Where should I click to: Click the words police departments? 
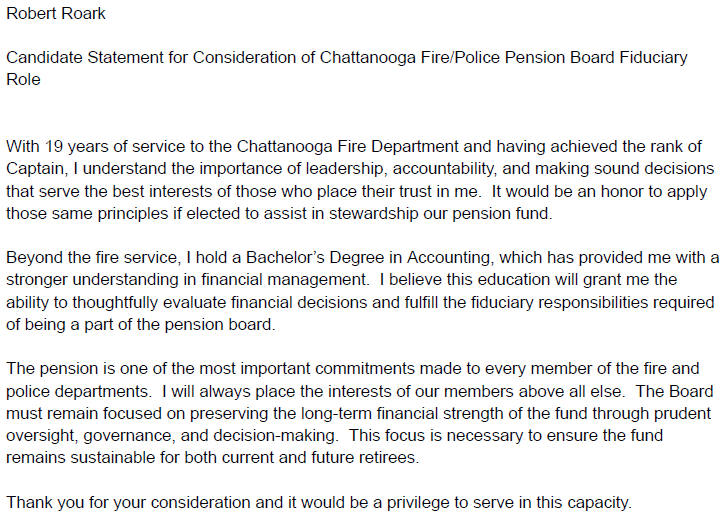point(79,391)
